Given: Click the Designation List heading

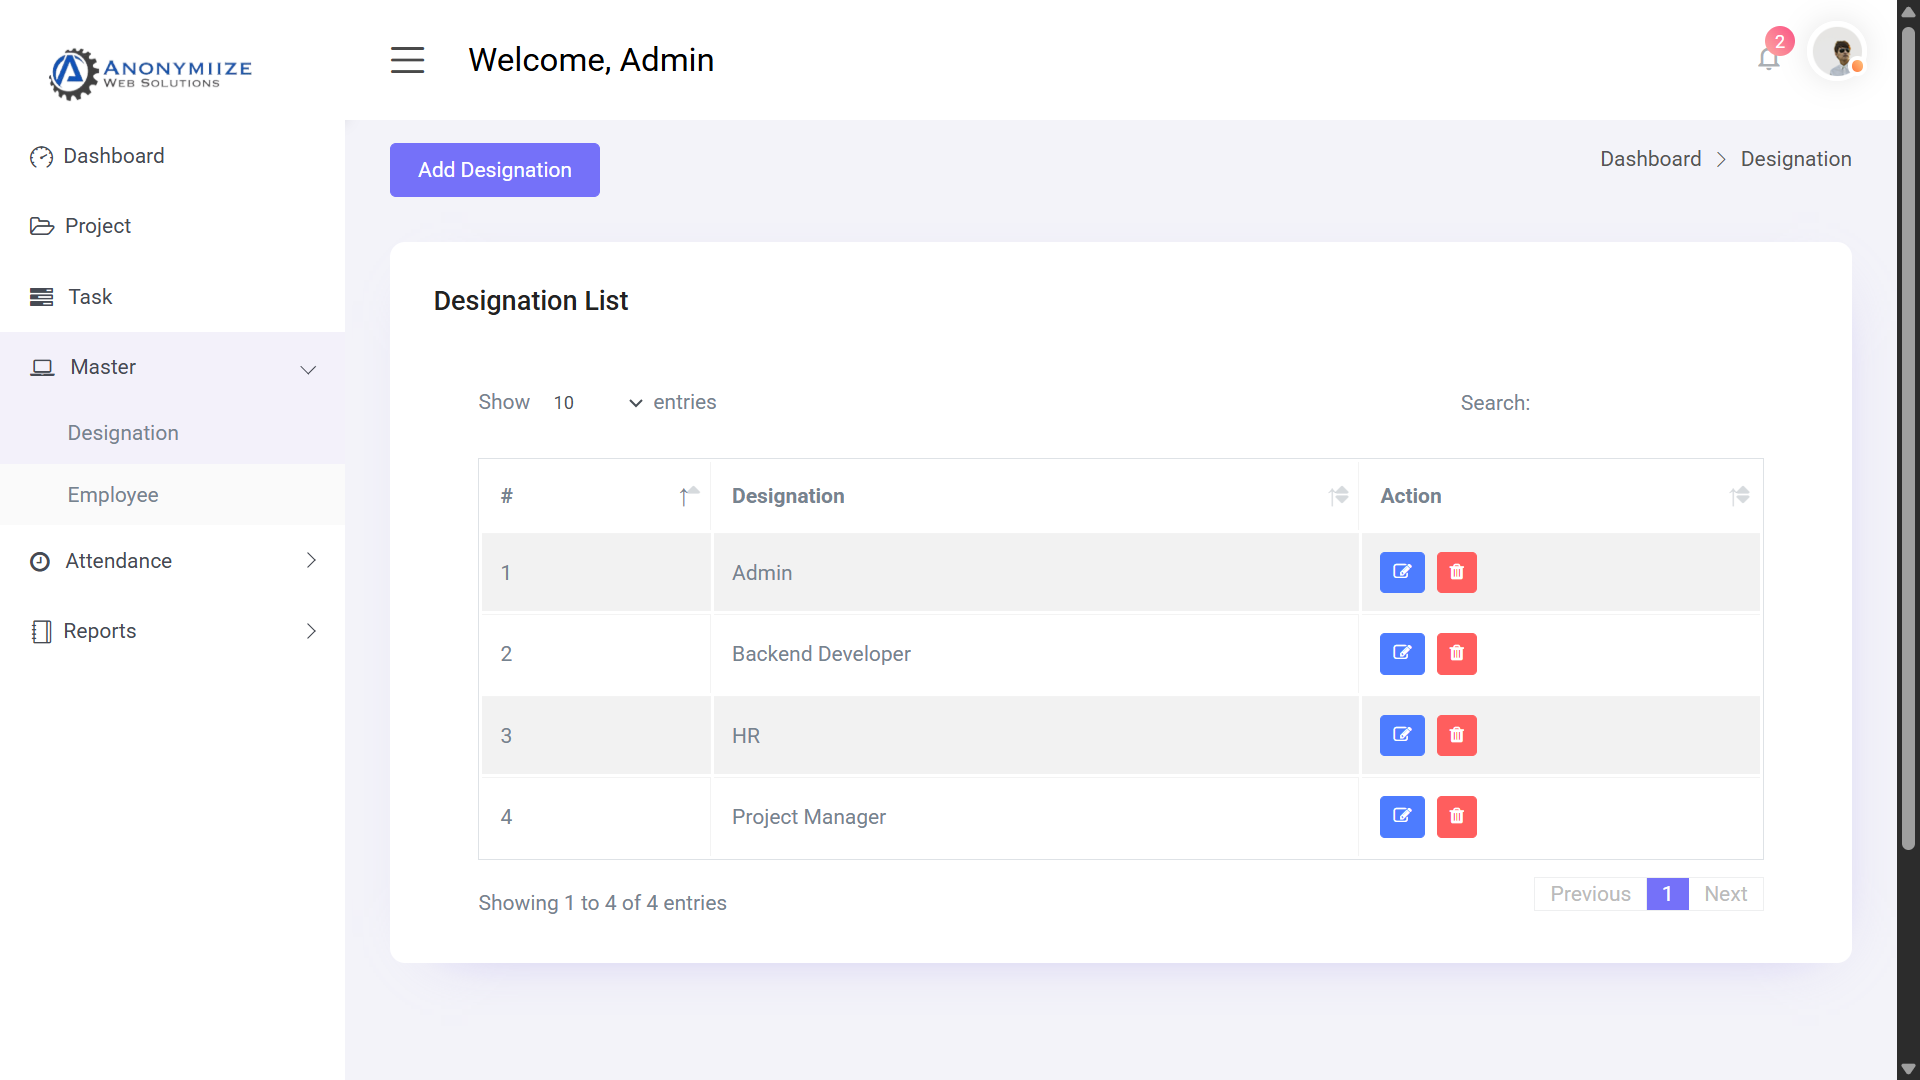Looking at the screenshot, I should (x=531, y=301).
